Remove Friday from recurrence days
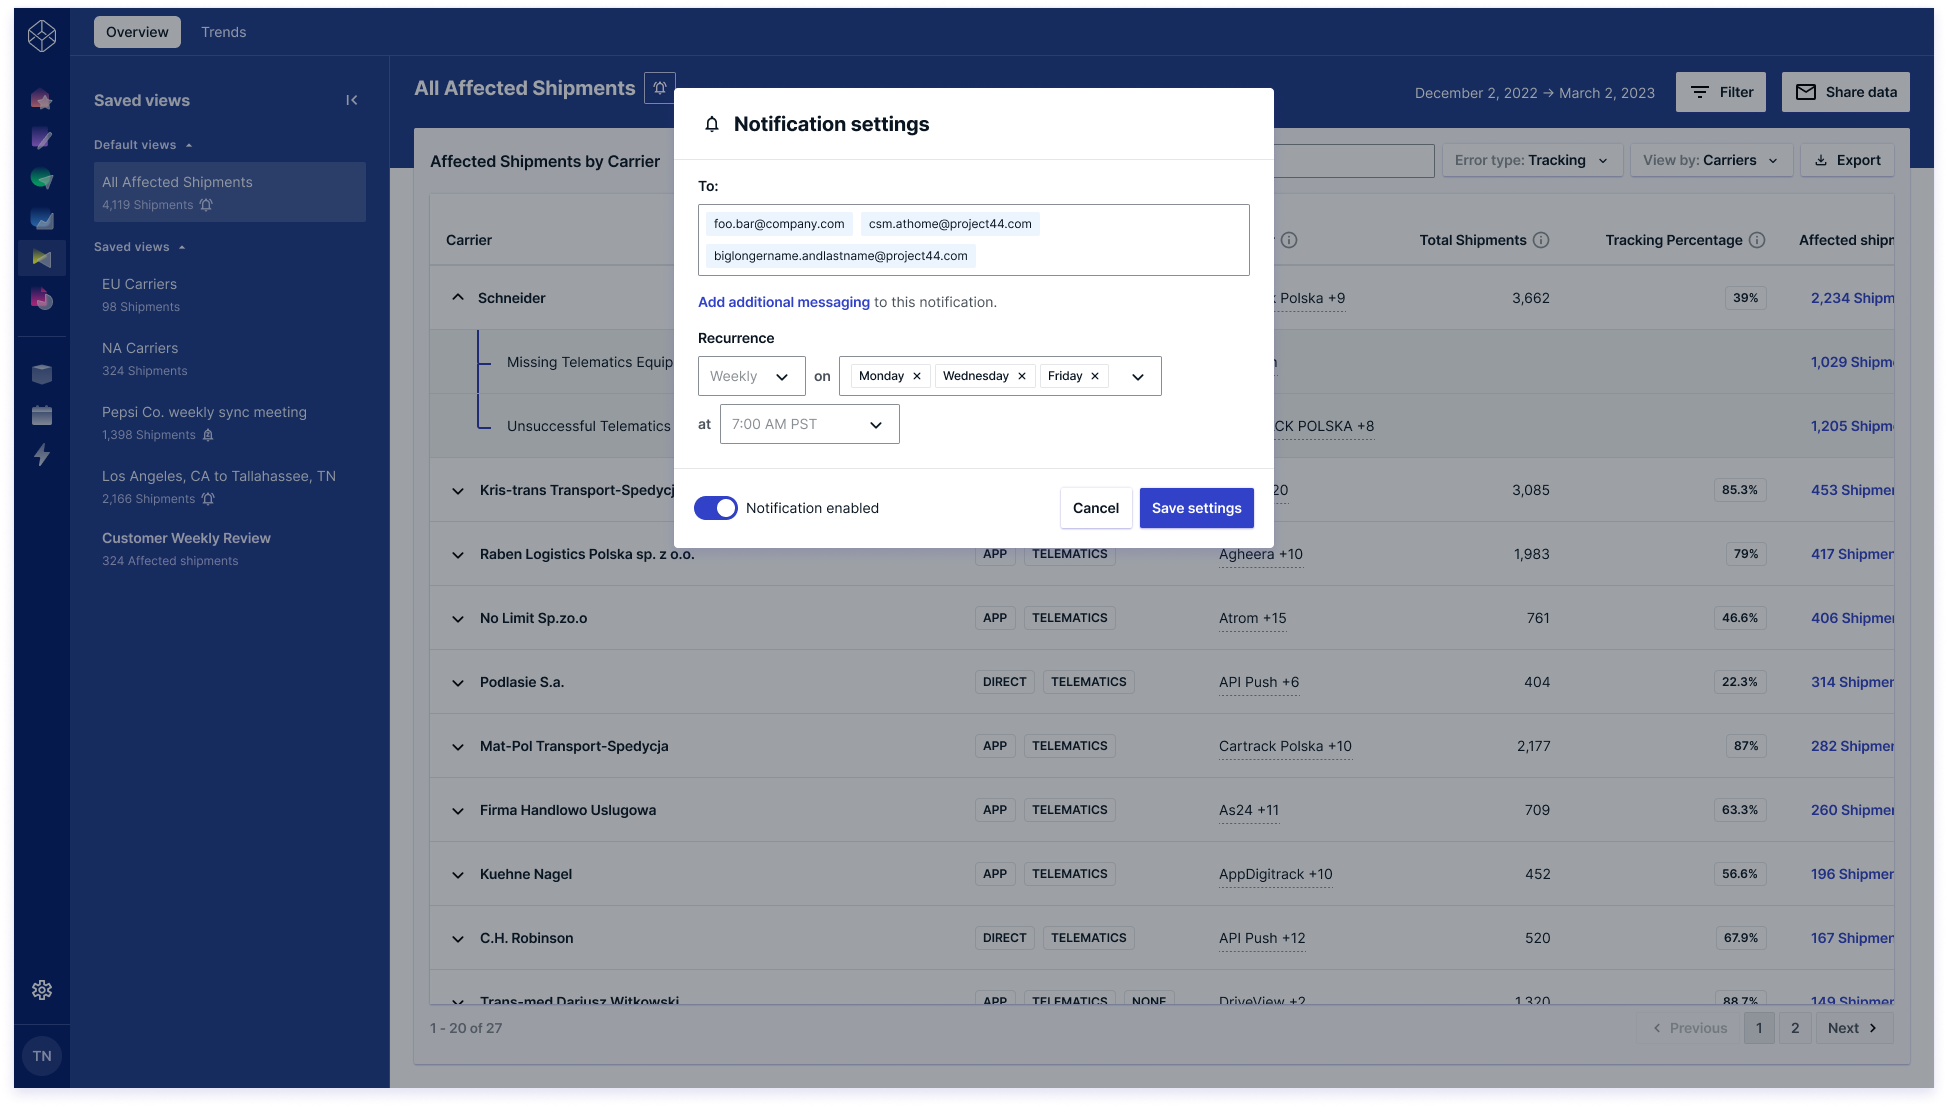The image size is (1948, 1108). click(x=1095, y=376)
